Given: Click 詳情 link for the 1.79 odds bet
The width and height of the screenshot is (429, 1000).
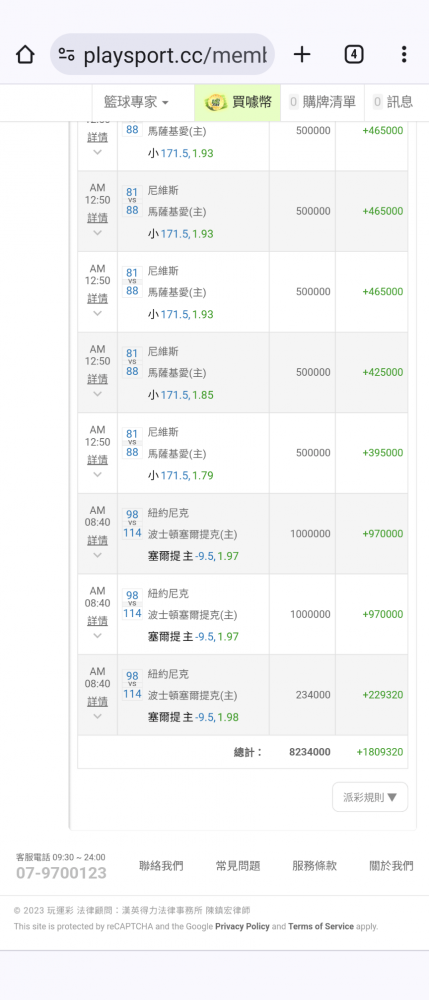Looking at the screenshot, I should pos(98,459).
